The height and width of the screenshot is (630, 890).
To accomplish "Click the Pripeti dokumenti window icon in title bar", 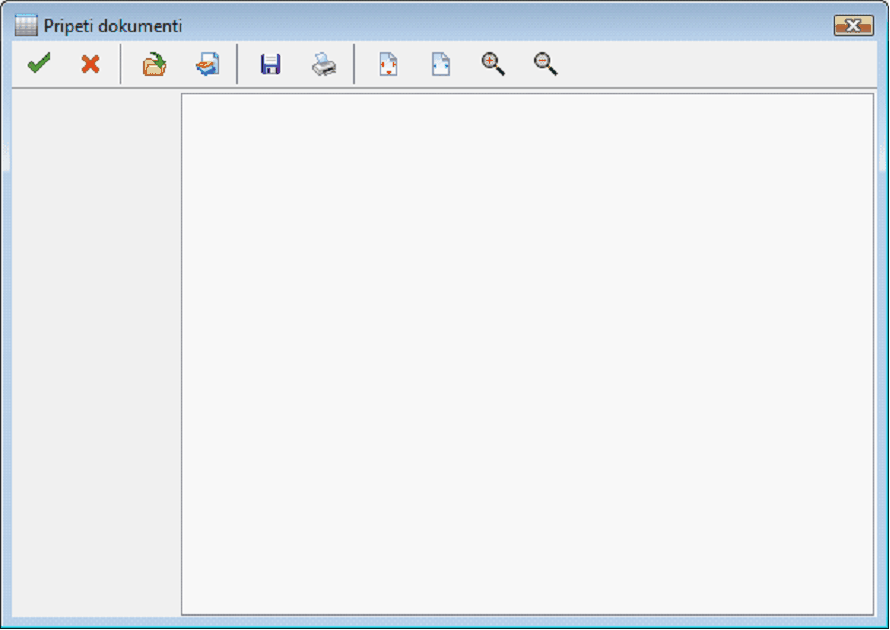I will point(26,26).
